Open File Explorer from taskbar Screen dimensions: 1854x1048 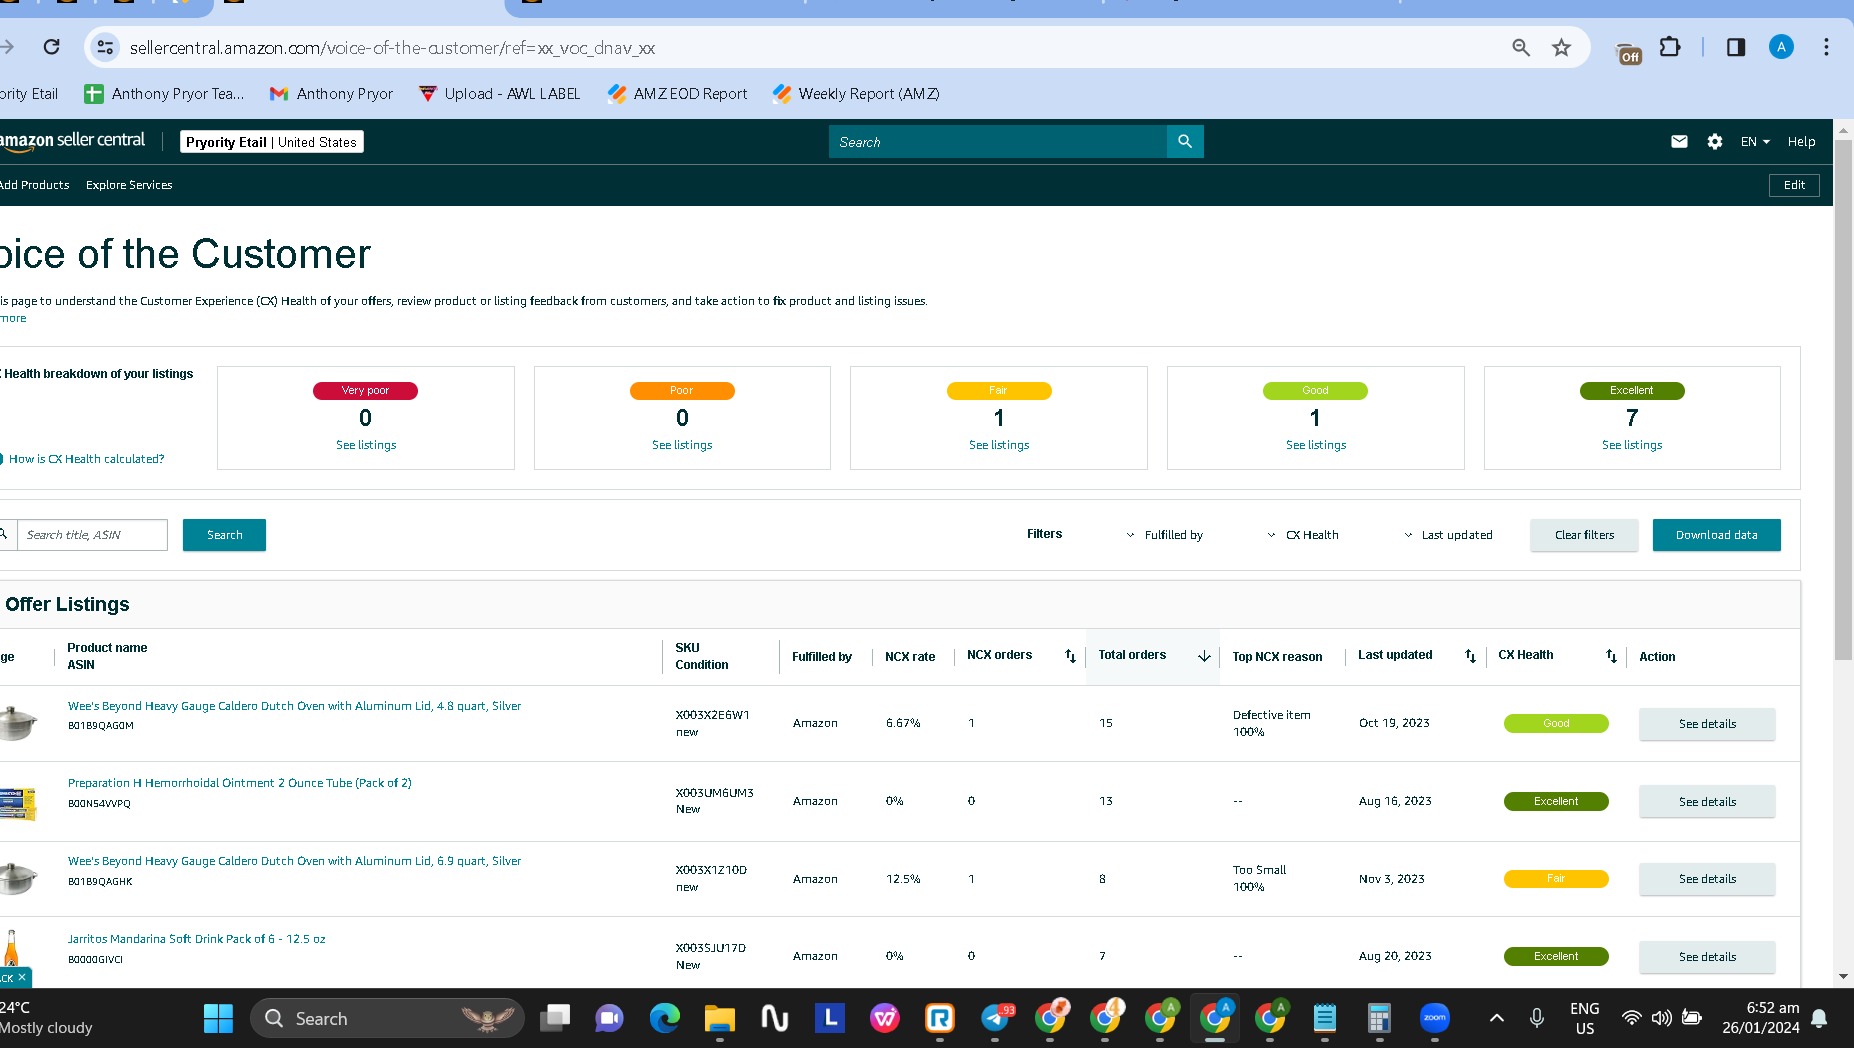click(x=720, y=1019)
